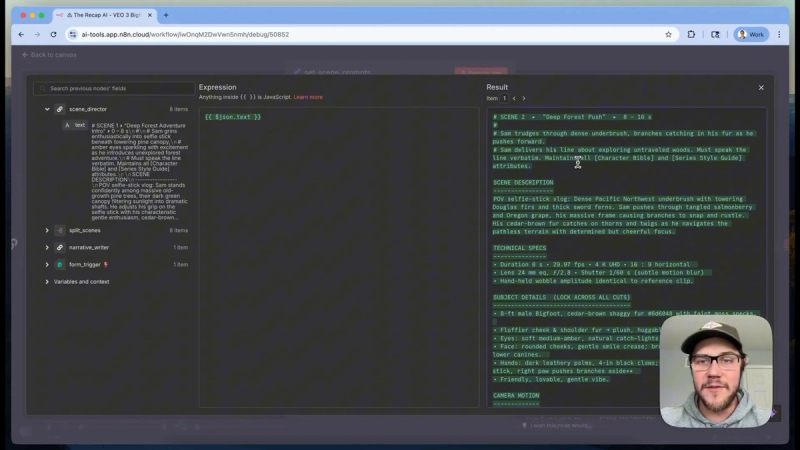This screenshot has height=450, width=800.
Task: Expand the form_trigger node
Action: 47,265
